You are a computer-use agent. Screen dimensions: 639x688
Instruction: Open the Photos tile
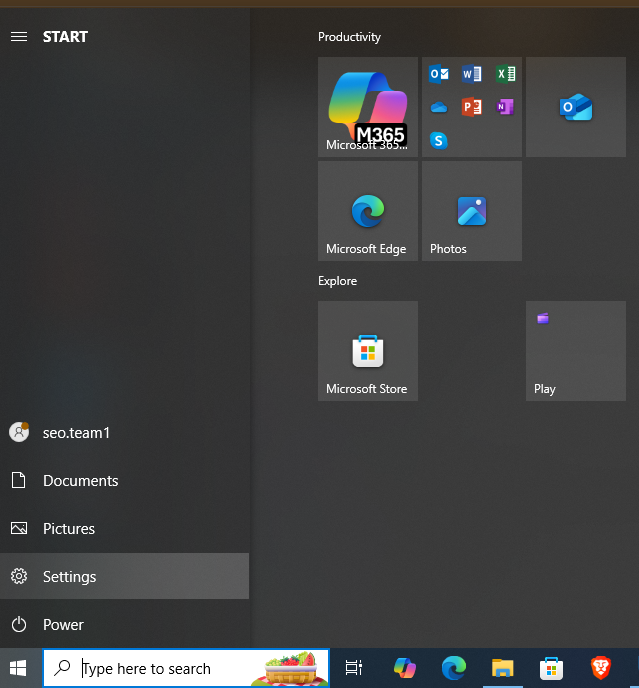coord(472,211)
